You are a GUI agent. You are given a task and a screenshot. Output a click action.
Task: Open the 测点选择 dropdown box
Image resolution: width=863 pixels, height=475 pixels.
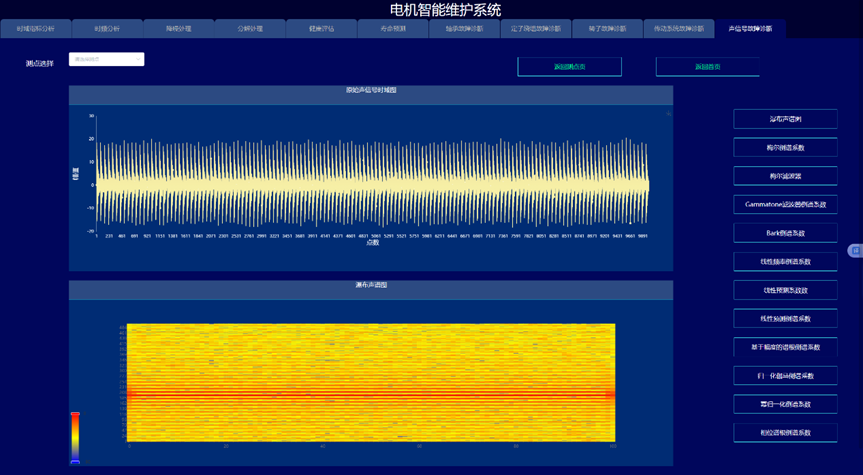click(x=106, y=60)
